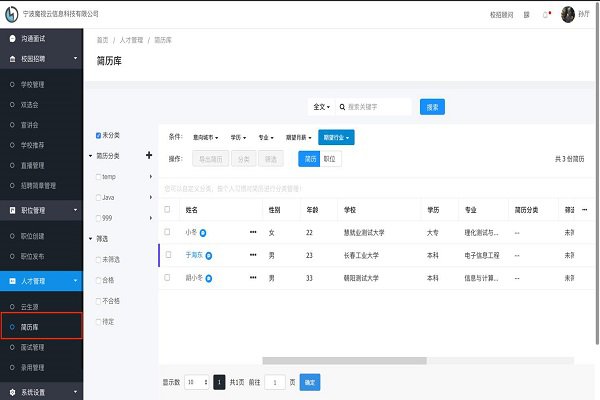This screenshot has width=600, height=400.
Task: Switch to the 简历 tab toggle
Action: click(309, 159)
